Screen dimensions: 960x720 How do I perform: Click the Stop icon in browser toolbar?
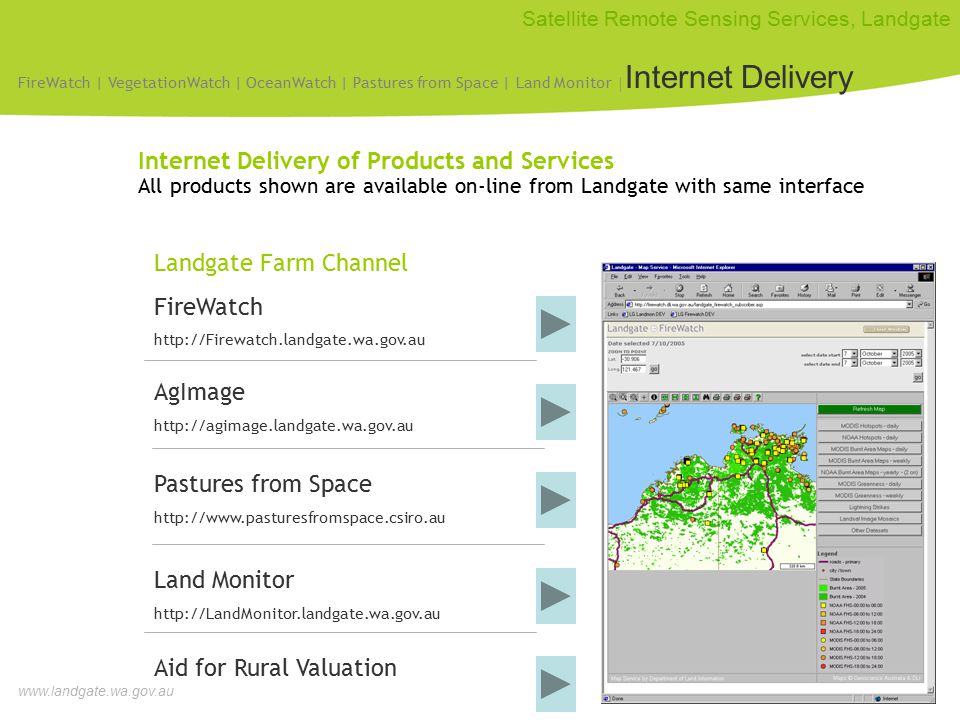click(x=680, y=291)
